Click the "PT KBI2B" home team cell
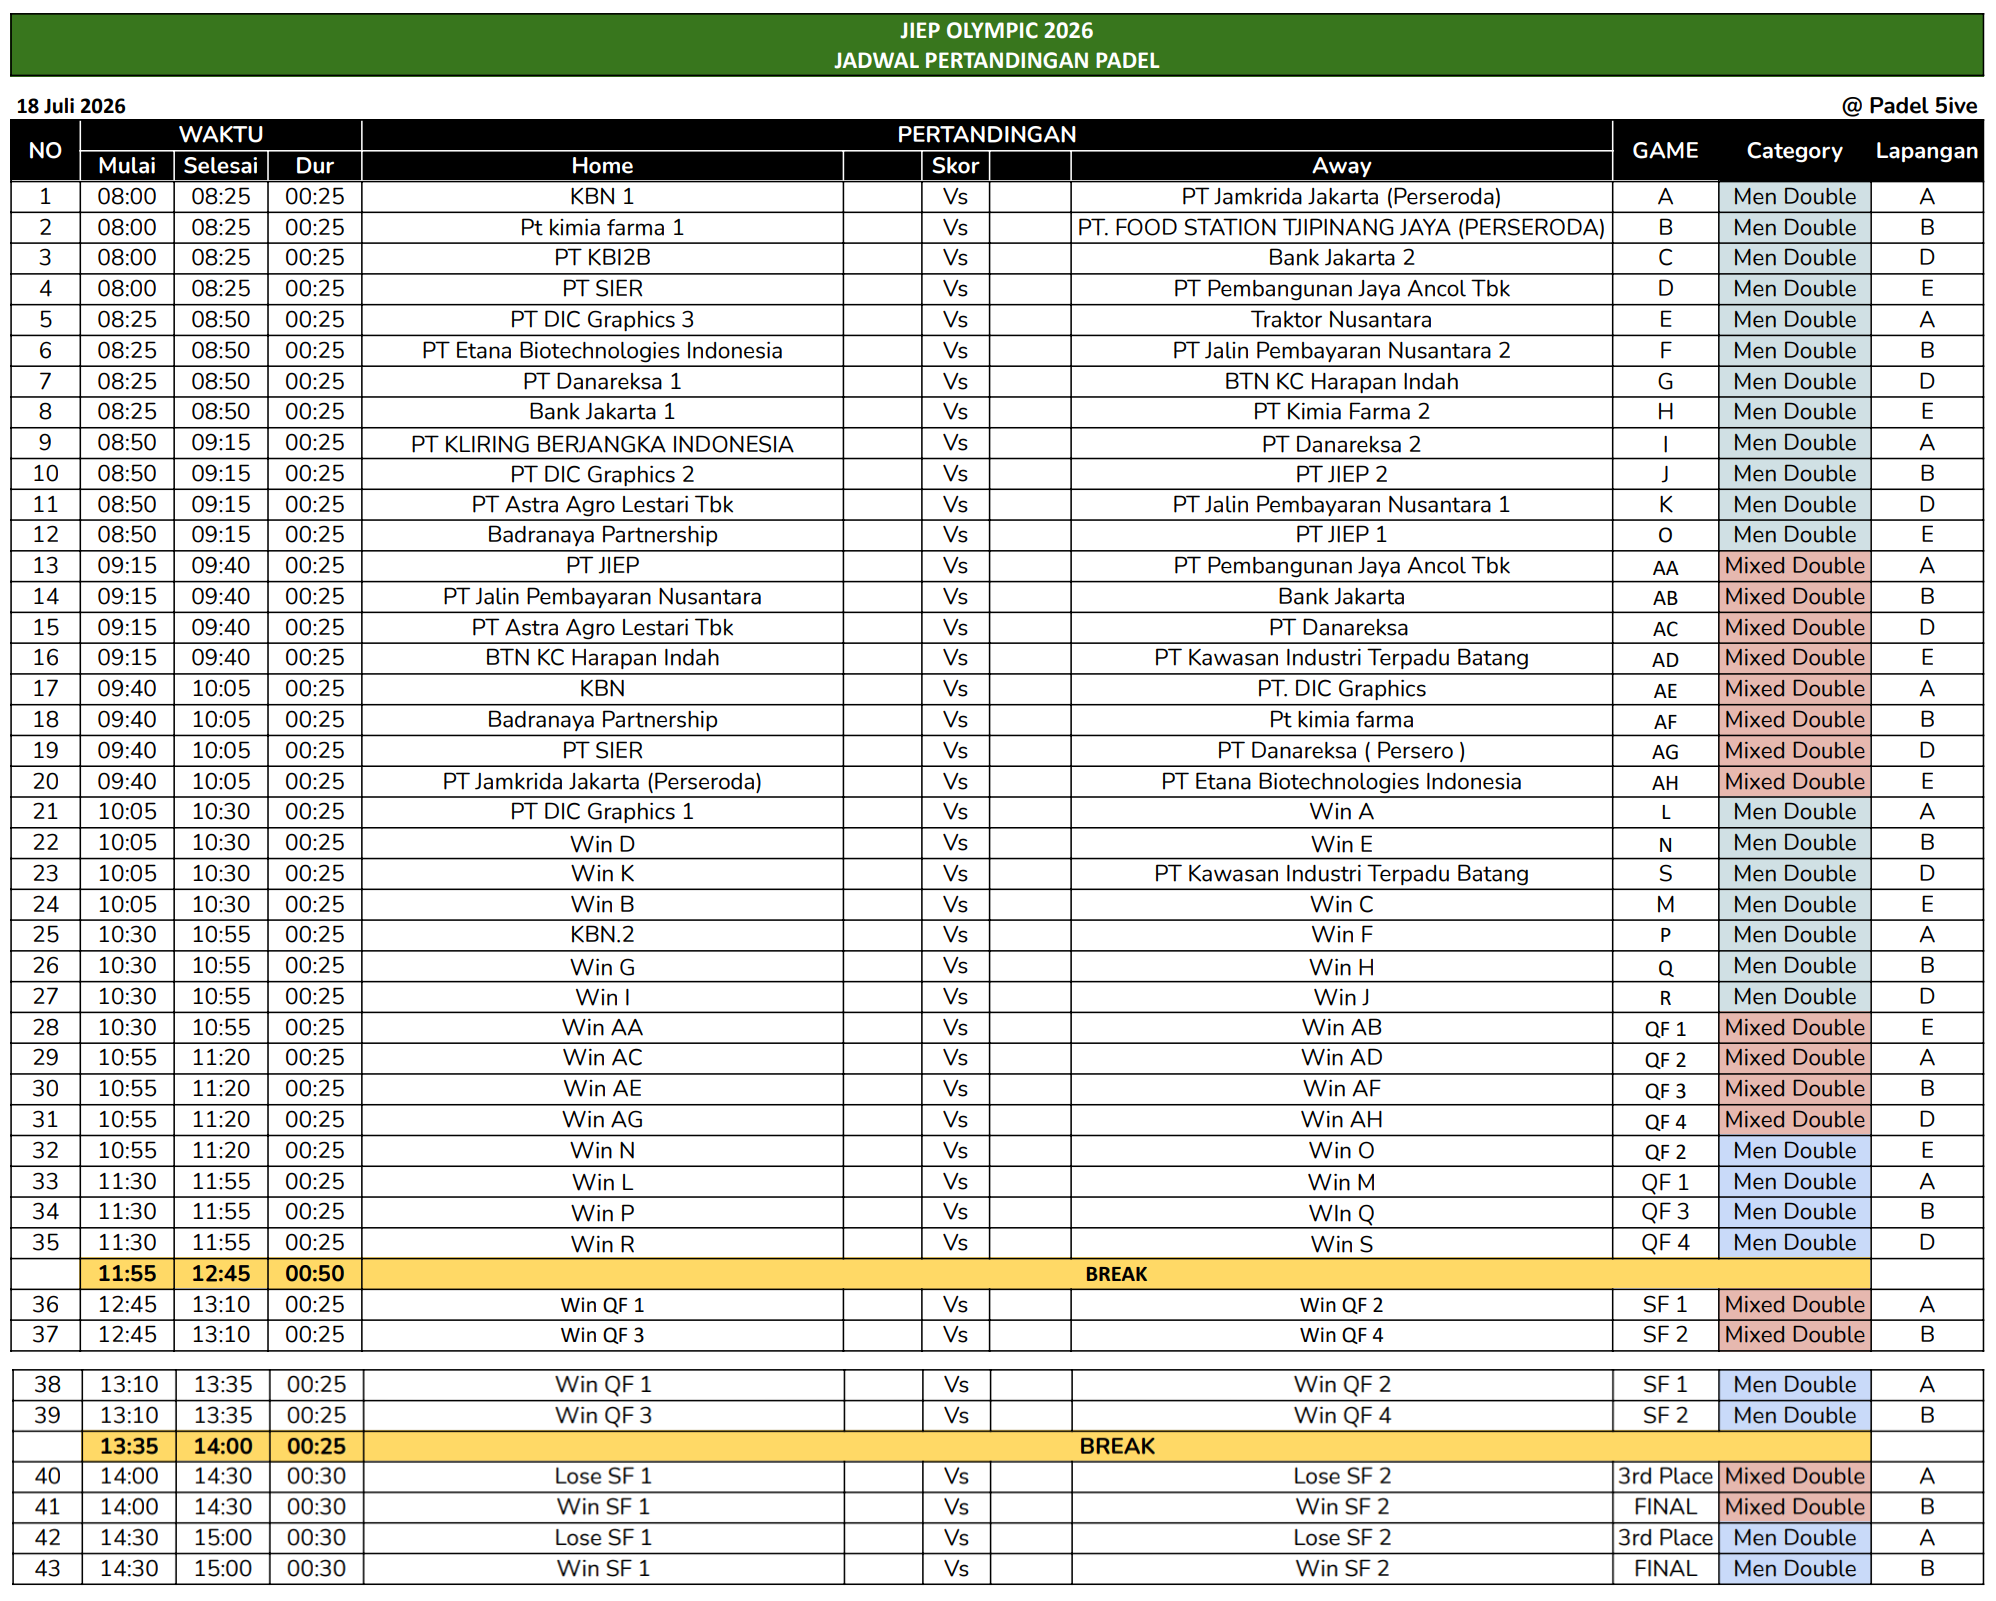Viewport: 1996px width, 1601px height. tap(602, 258)
